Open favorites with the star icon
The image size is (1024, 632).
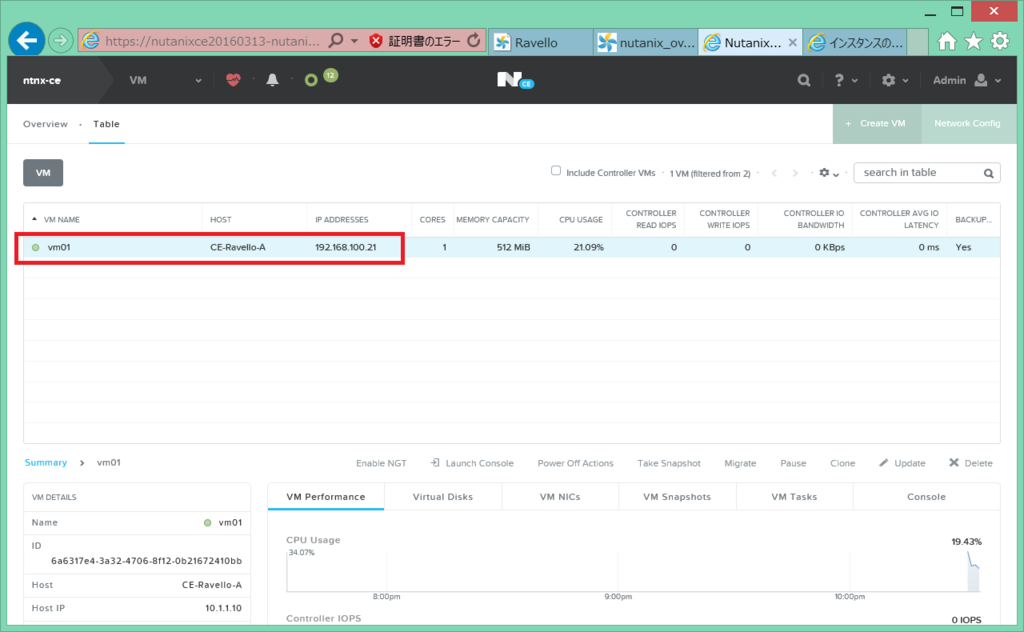click(974, 42)
